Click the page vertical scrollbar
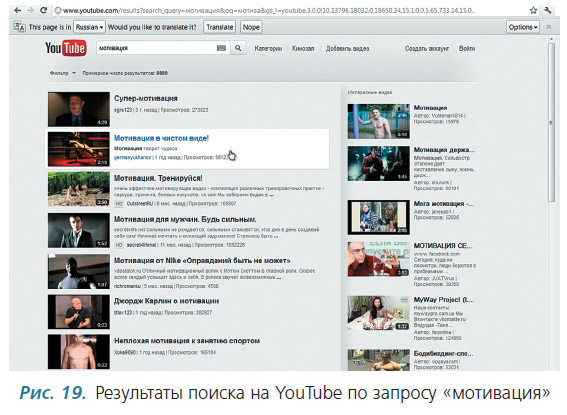 point(551,123)
